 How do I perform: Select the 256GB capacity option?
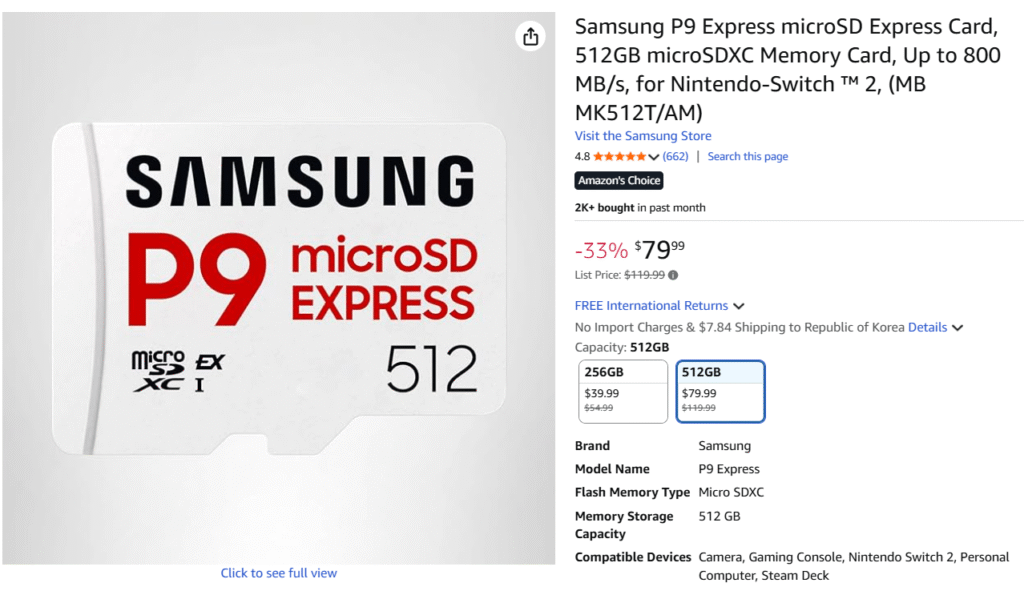point(623,391)
